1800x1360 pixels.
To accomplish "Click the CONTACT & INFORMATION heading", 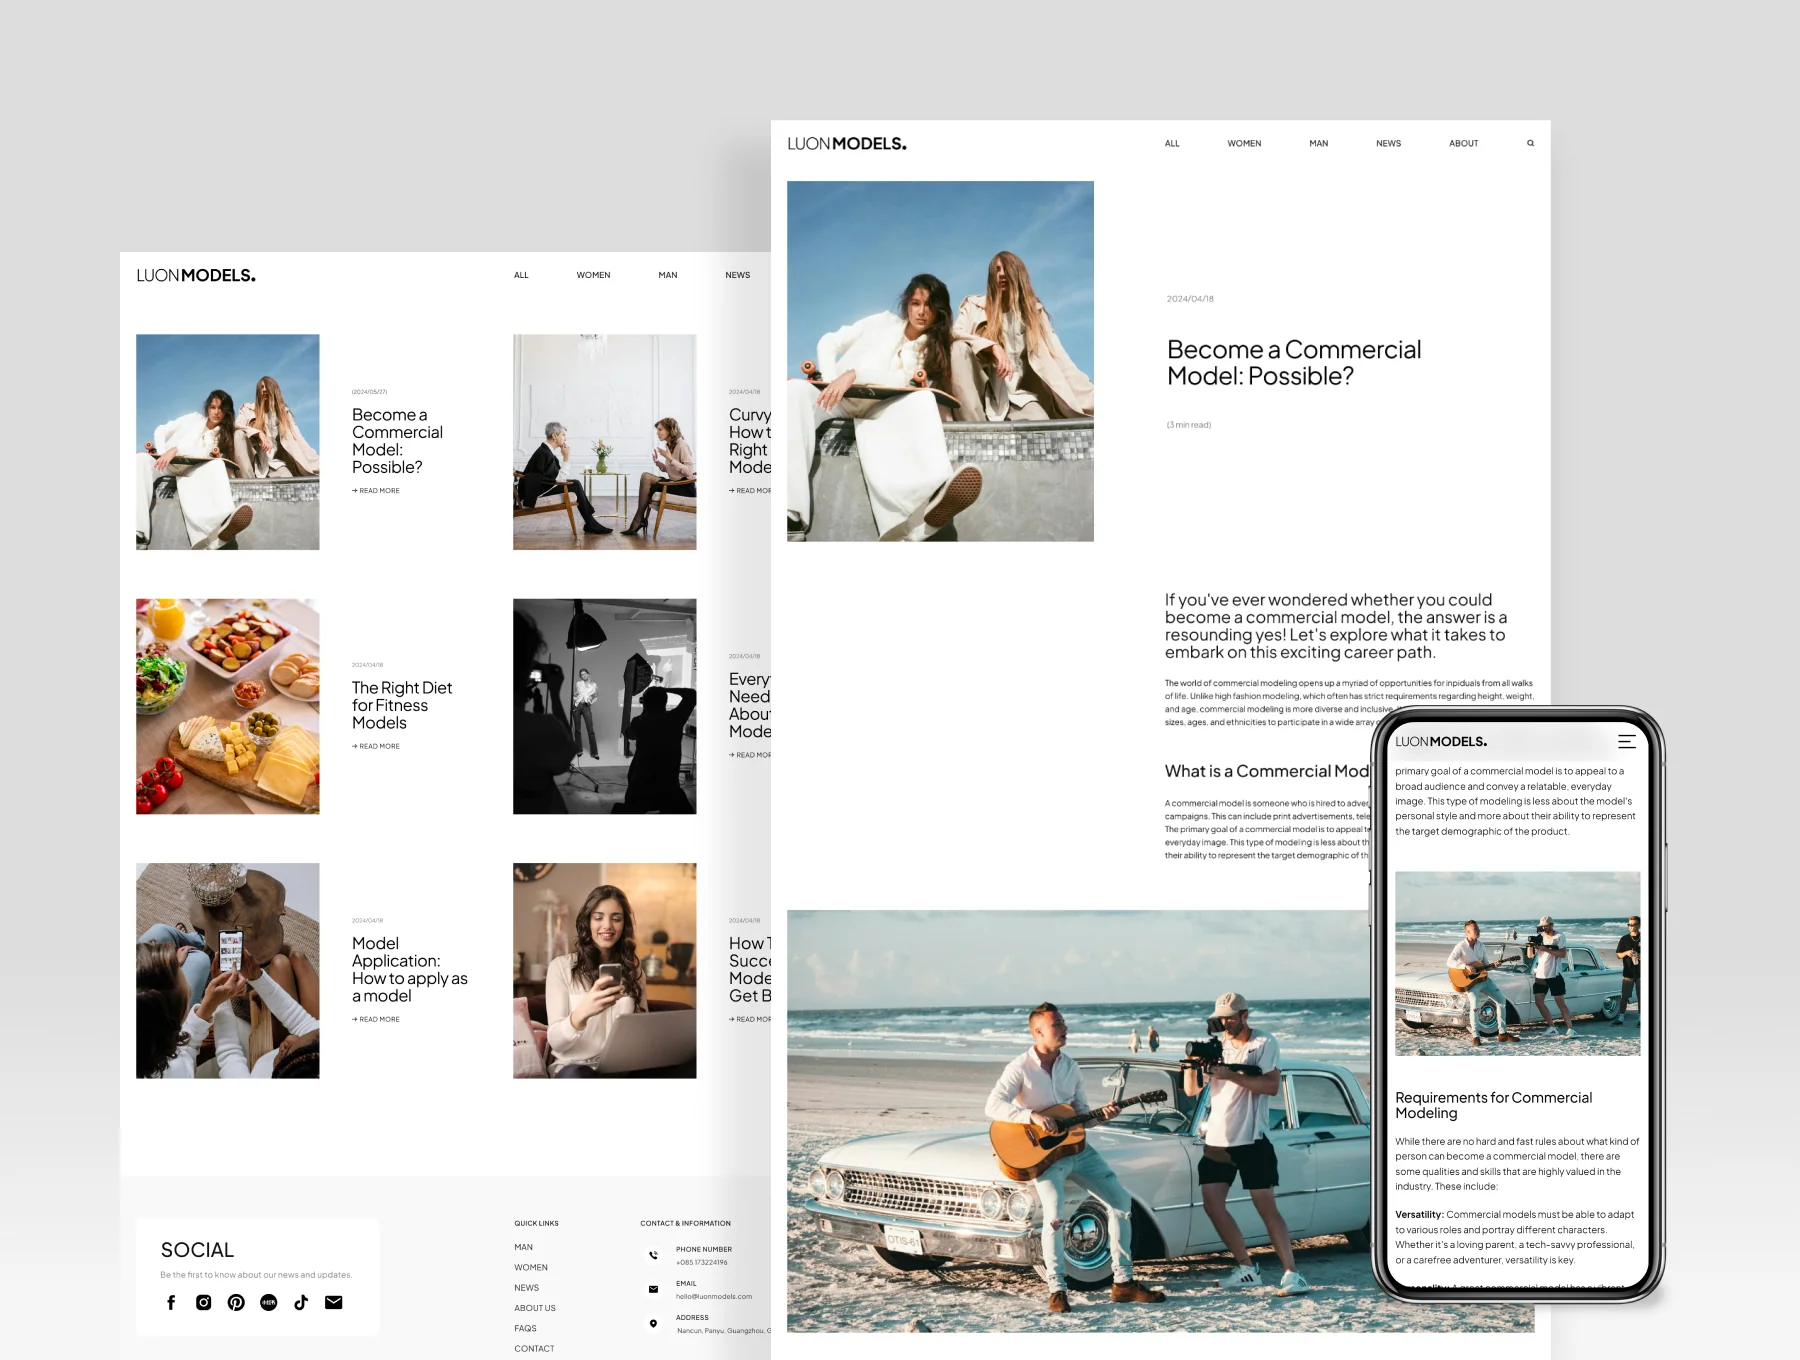I will pos(686,1223).
